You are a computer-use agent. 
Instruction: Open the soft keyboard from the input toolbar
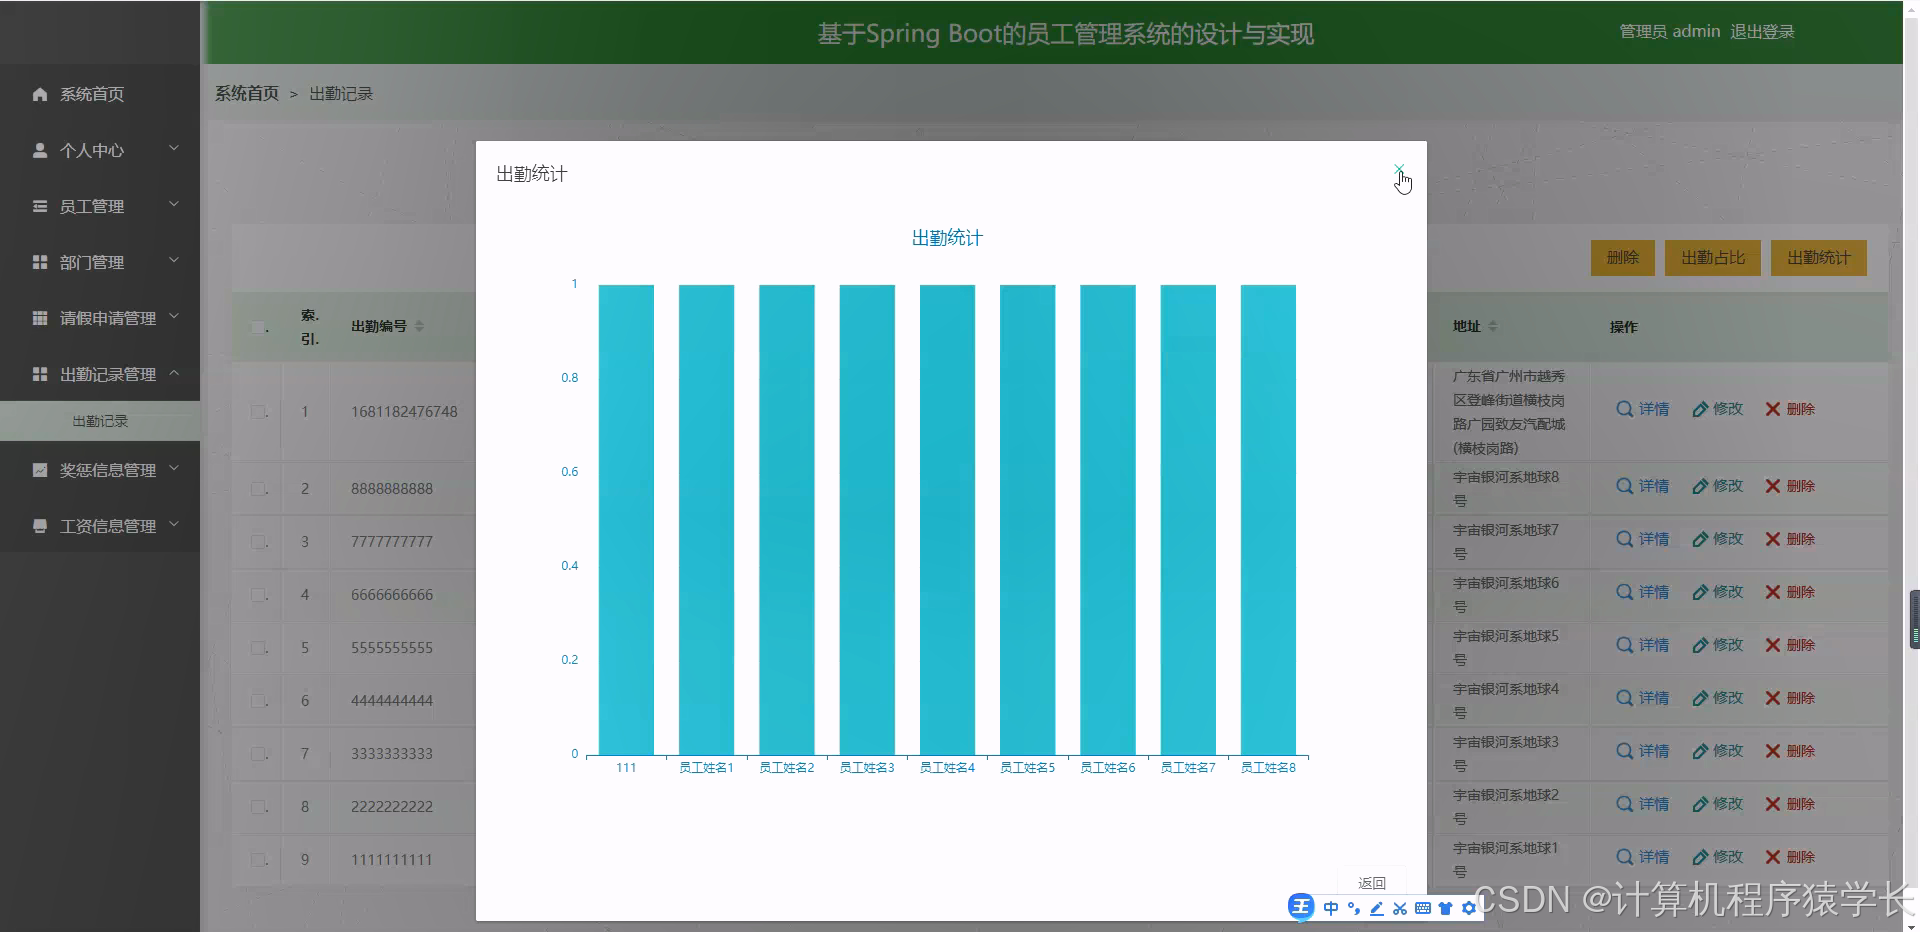(1421, 908)
